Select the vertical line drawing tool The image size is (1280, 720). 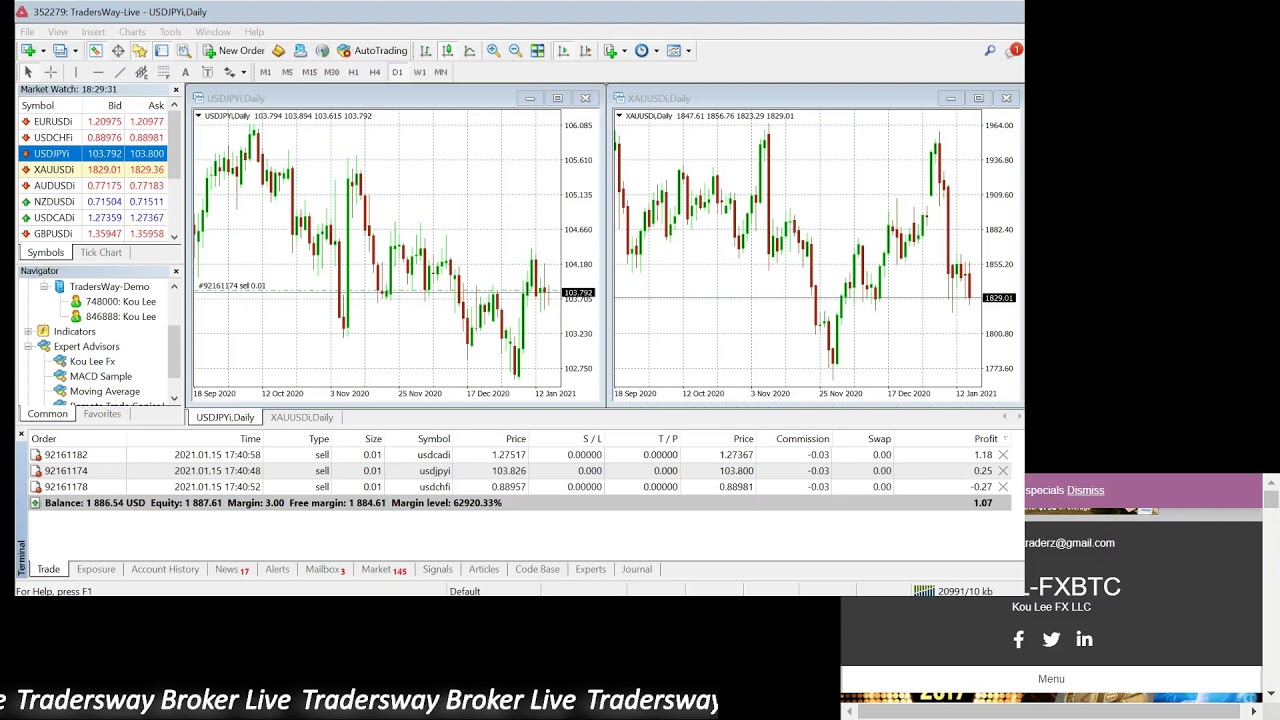(x=75, y=72)
